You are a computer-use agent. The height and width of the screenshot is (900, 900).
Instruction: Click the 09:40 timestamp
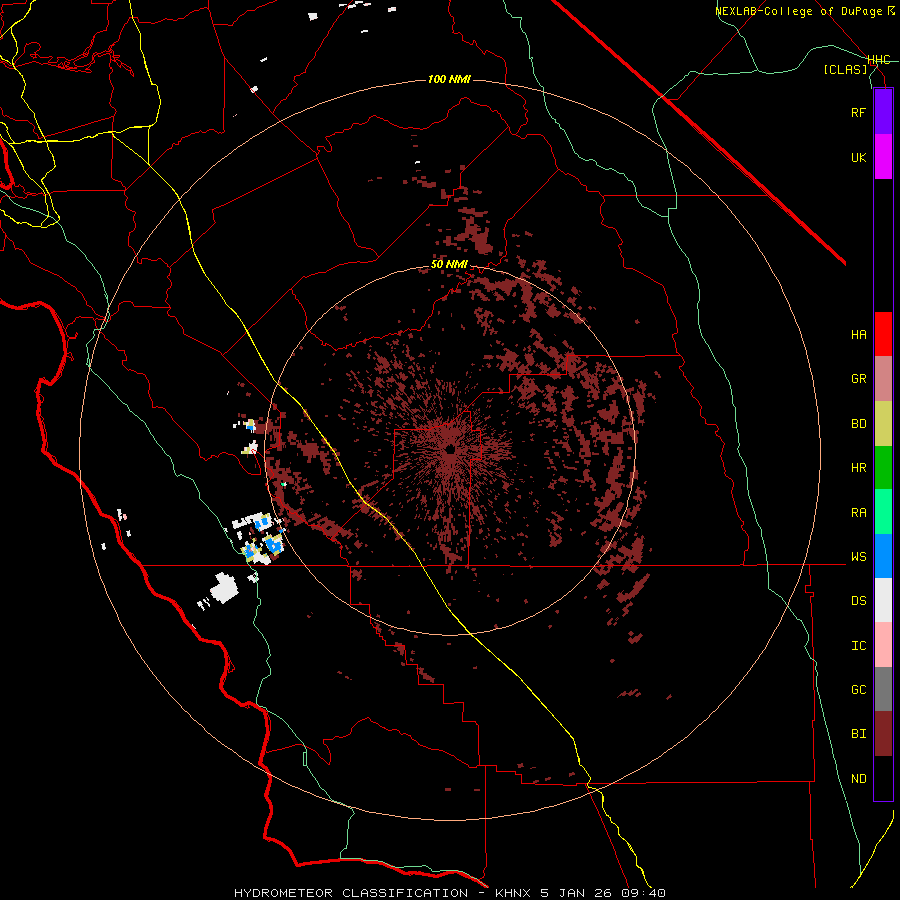643,893
